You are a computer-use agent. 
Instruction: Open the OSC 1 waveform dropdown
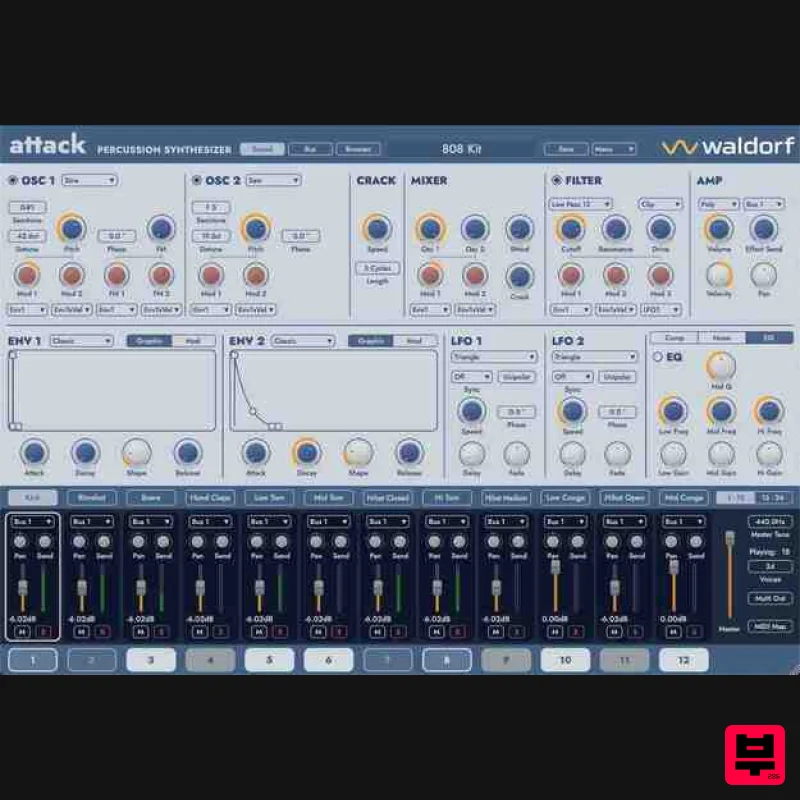(90, 181)
